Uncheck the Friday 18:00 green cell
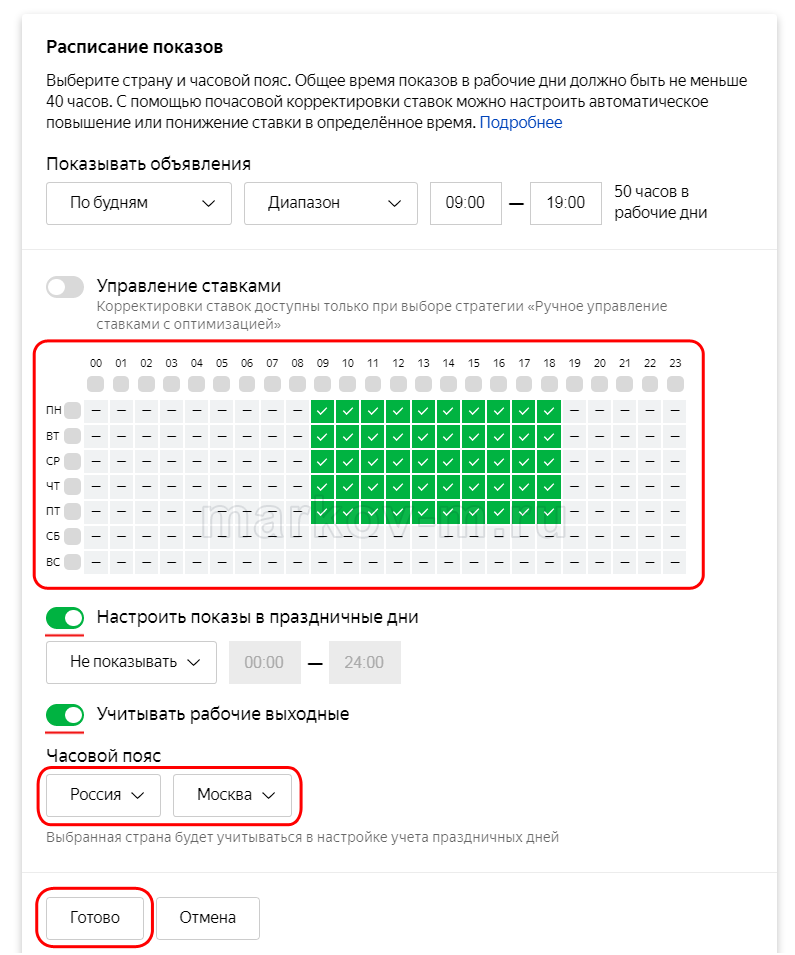Viewport: 795px width, 955px height. click(549, 511)
